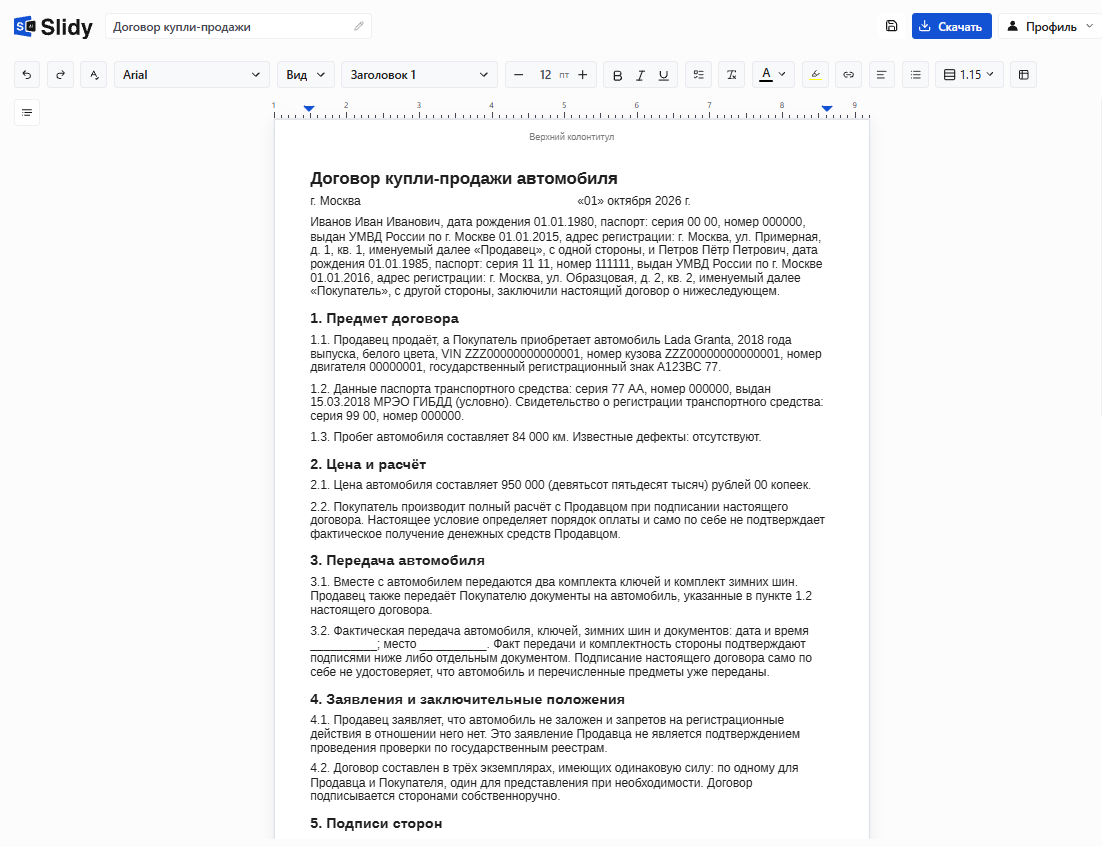
Task: Open the line spacing 1.15 dropdown
Action: point(969,75)
